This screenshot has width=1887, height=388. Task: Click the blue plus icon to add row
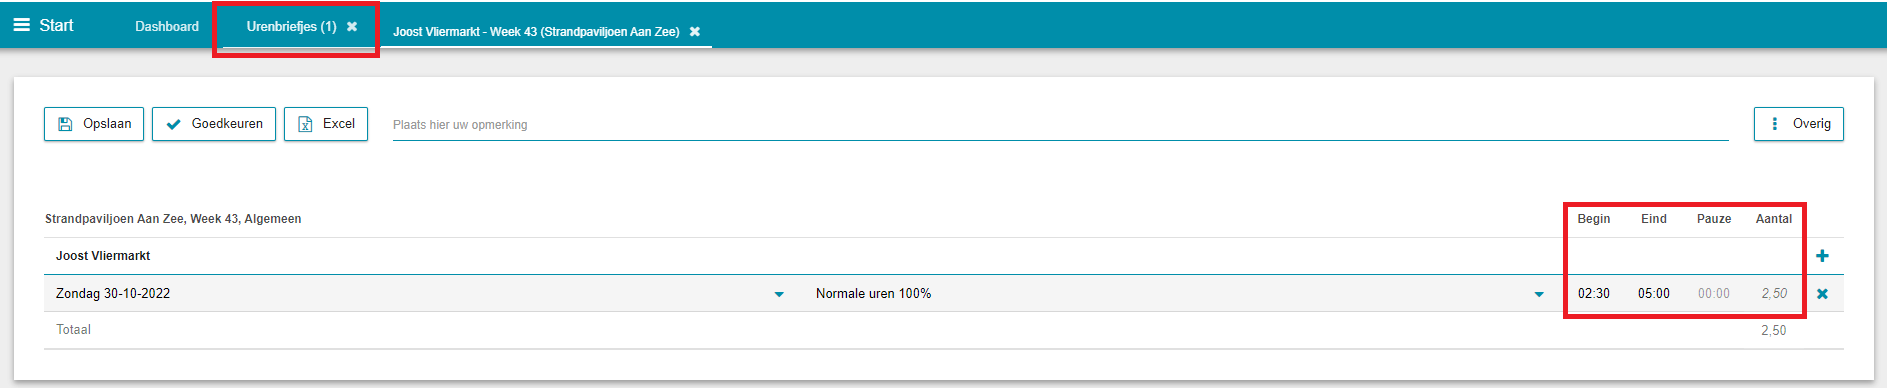(1822, 256)
